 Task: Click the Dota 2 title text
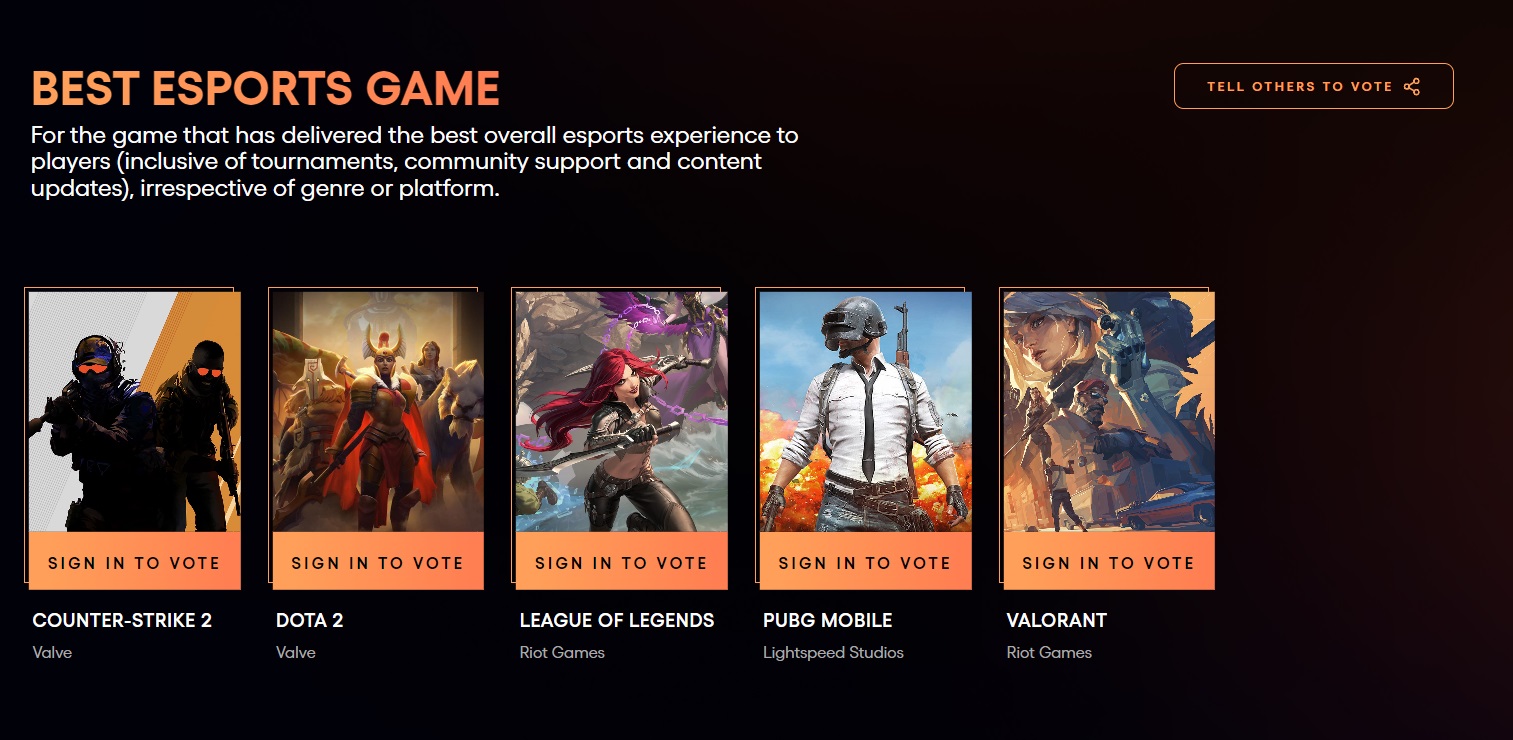(310, 620)
